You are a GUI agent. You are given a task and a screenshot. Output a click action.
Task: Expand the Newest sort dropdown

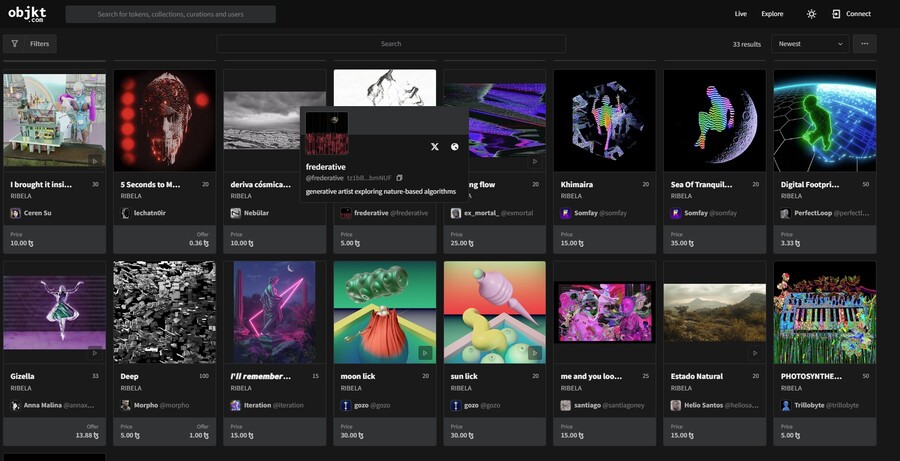810,44
